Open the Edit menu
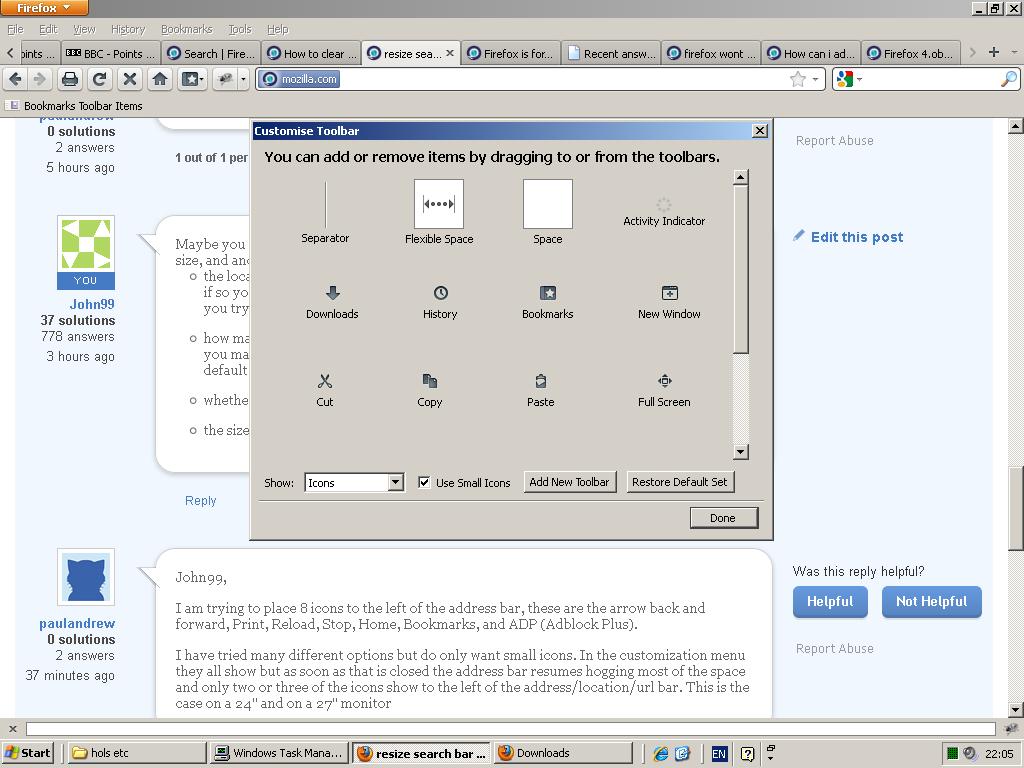1024x768 pixels. 48,29
